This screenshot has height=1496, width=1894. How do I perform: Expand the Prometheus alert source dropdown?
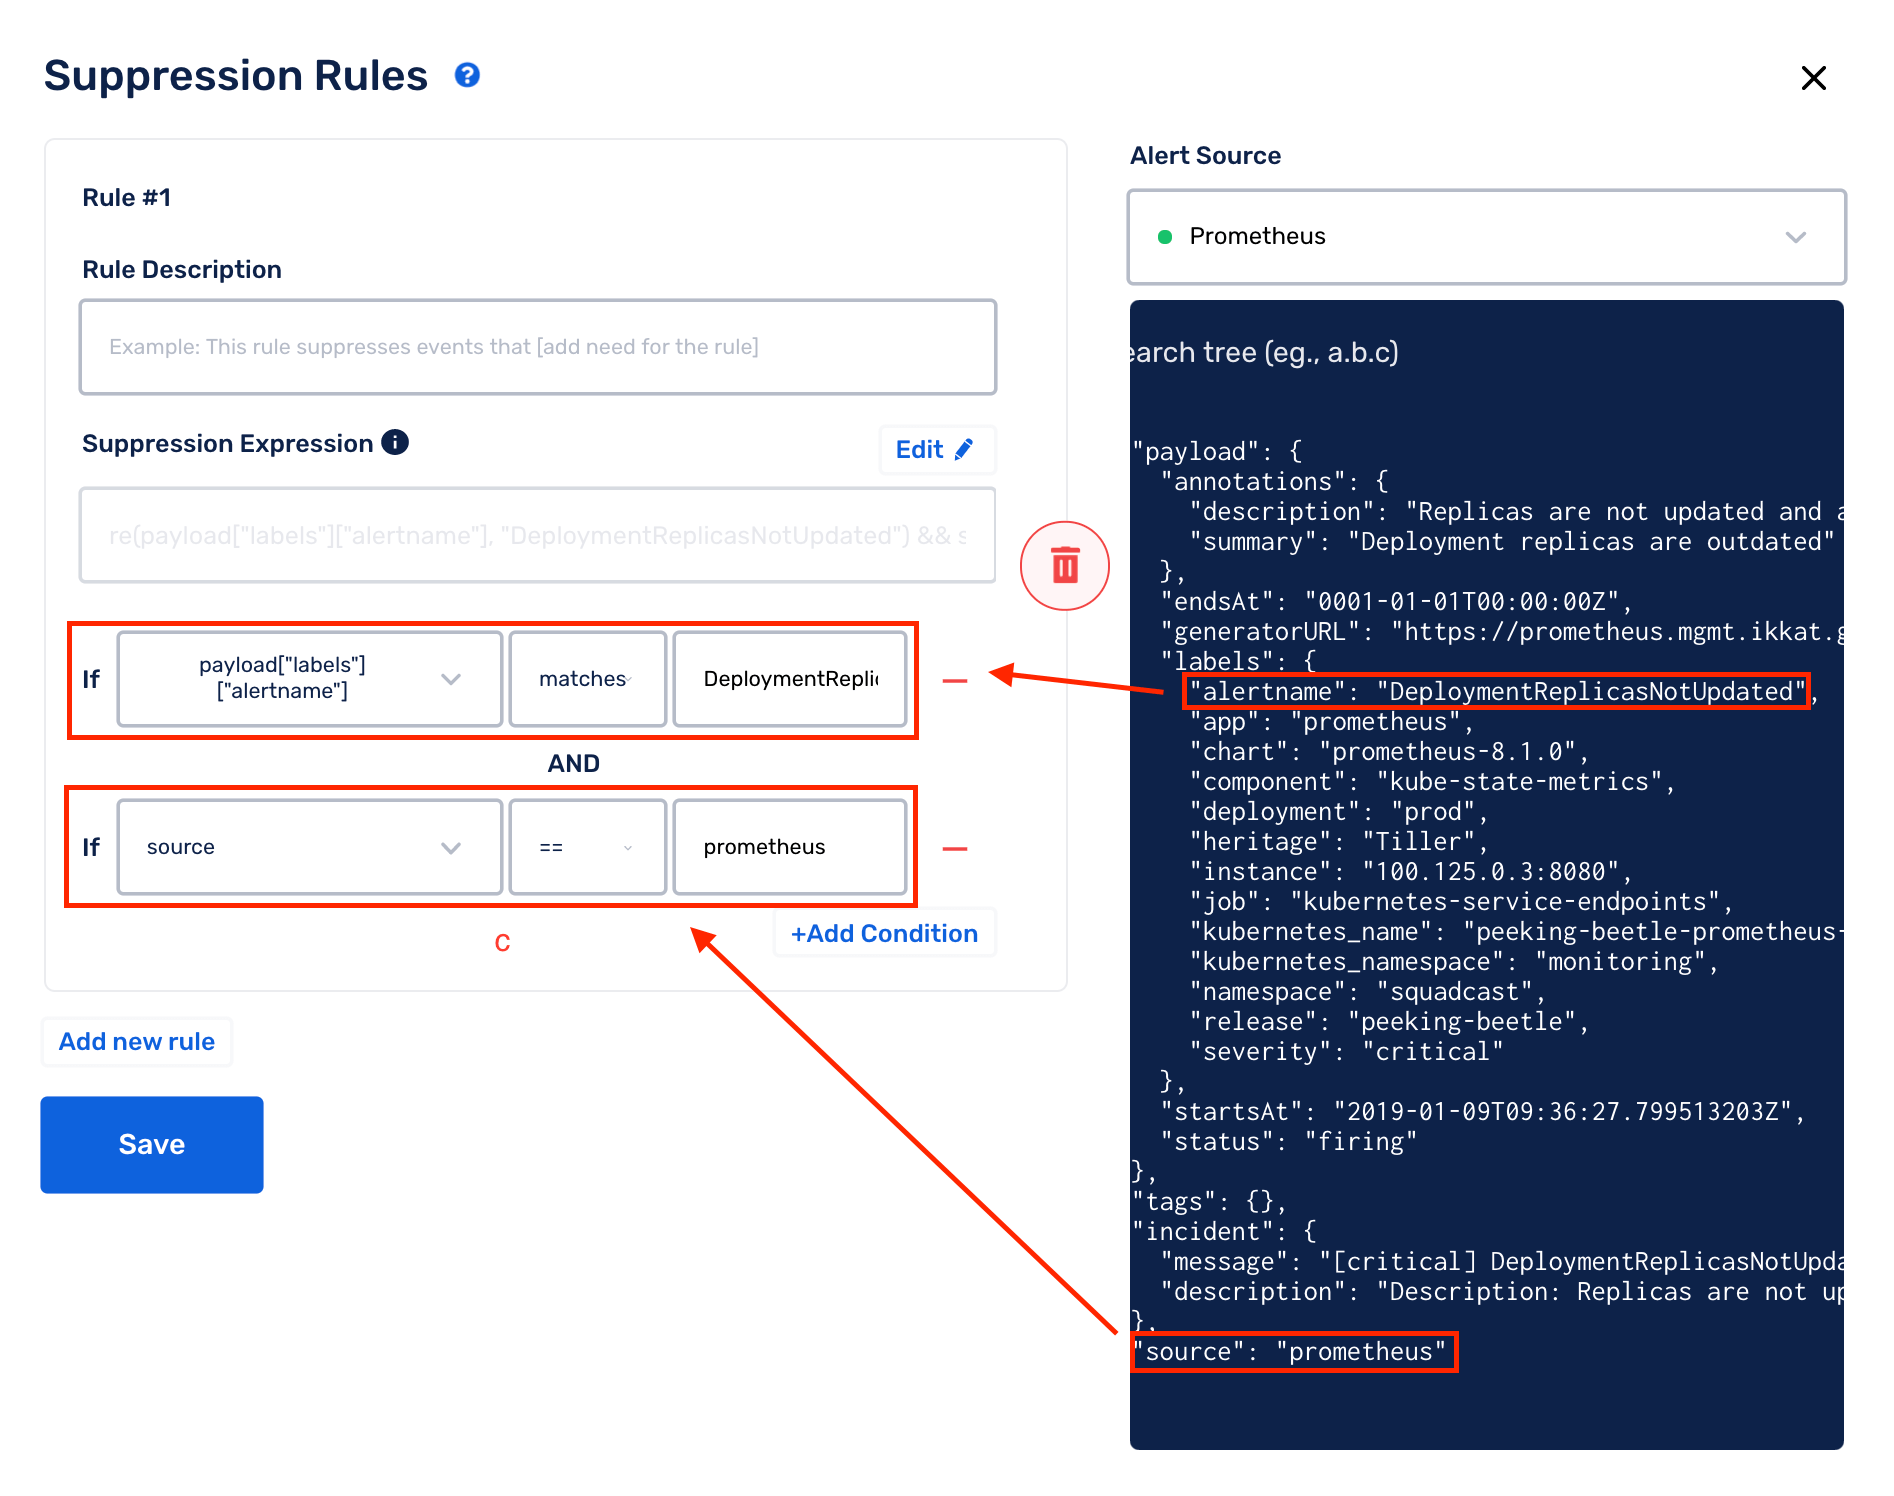click(x=1486, y=237)
